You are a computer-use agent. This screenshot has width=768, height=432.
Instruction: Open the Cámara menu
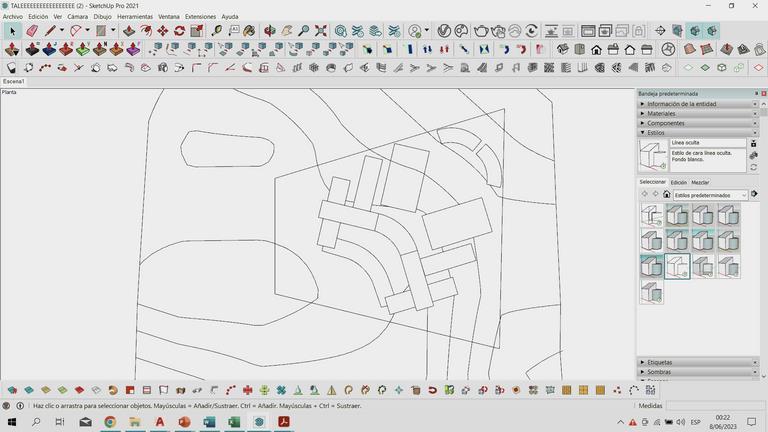(x=77, y=17)
